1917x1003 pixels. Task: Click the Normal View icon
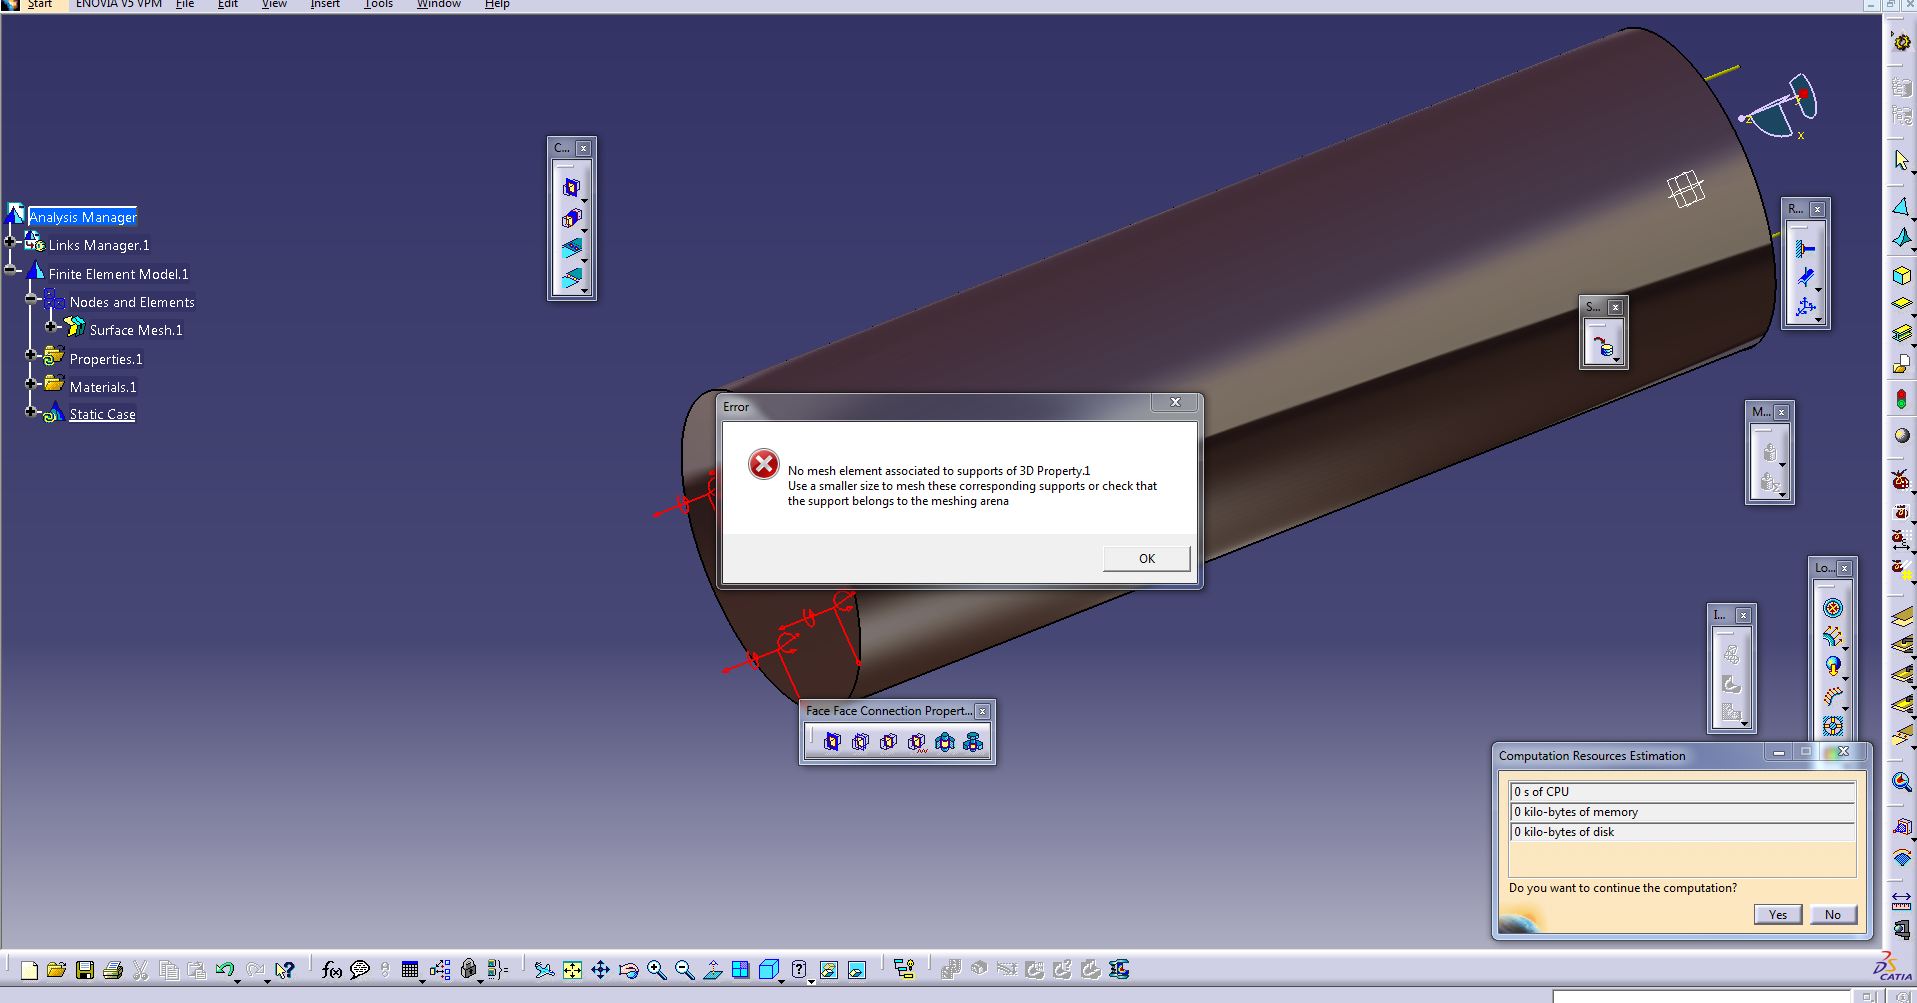tap(713, 970)
